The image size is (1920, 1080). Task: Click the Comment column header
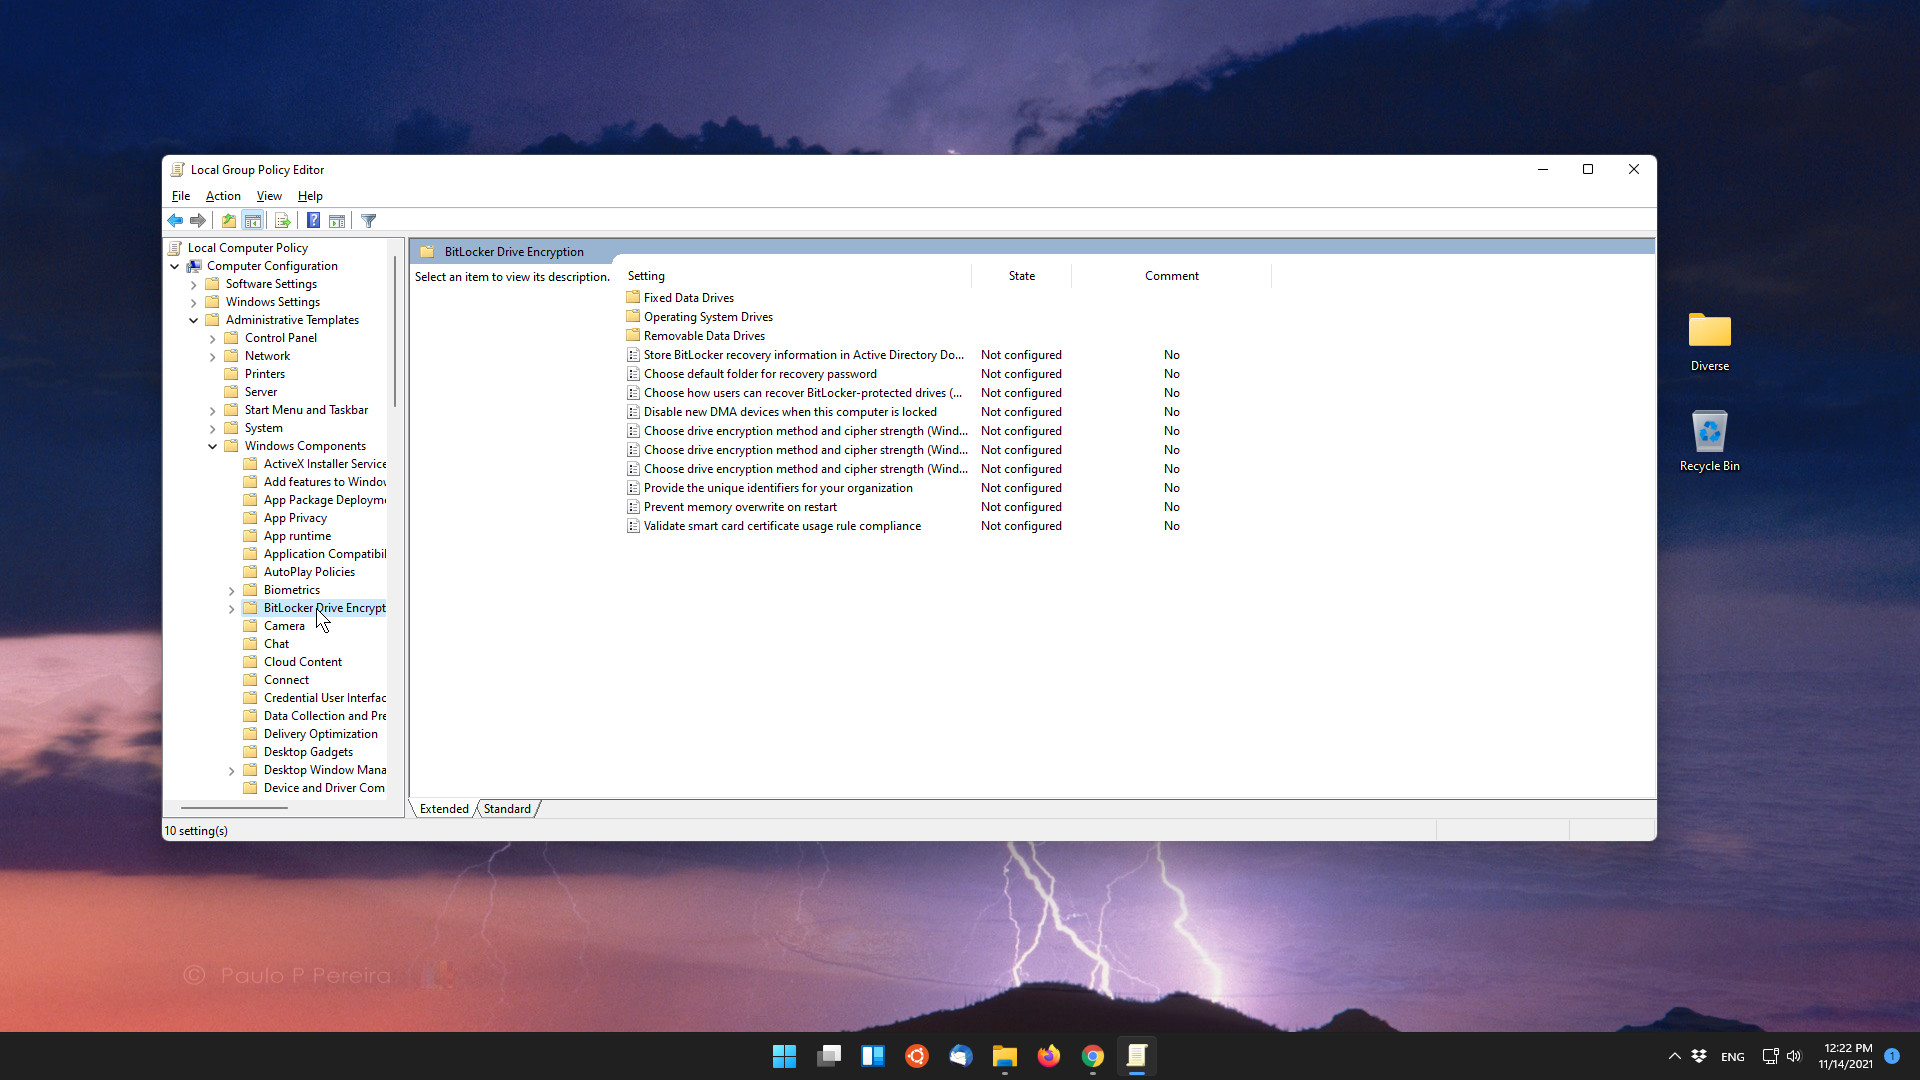pos(1171,276)
